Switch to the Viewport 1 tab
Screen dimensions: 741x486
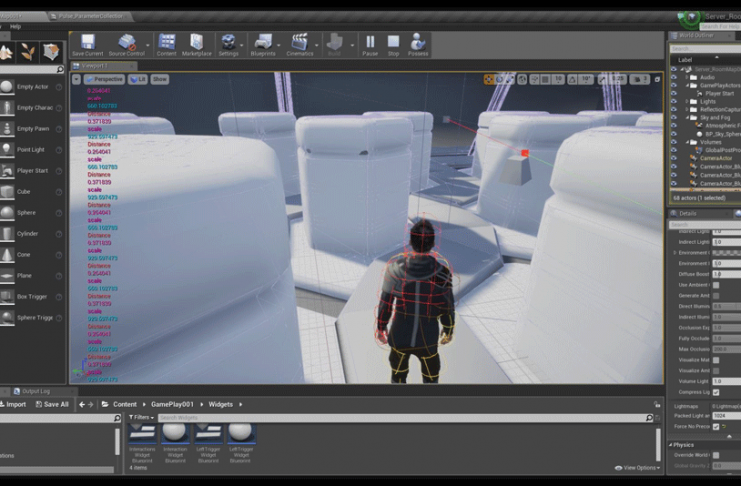(103, 66)
